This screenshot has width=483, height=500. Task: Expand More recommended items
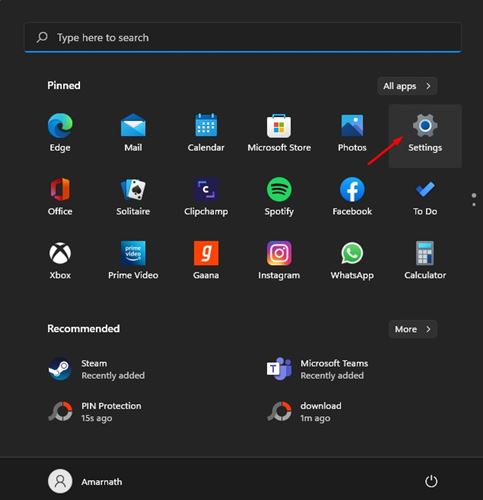tap(413, 329)
